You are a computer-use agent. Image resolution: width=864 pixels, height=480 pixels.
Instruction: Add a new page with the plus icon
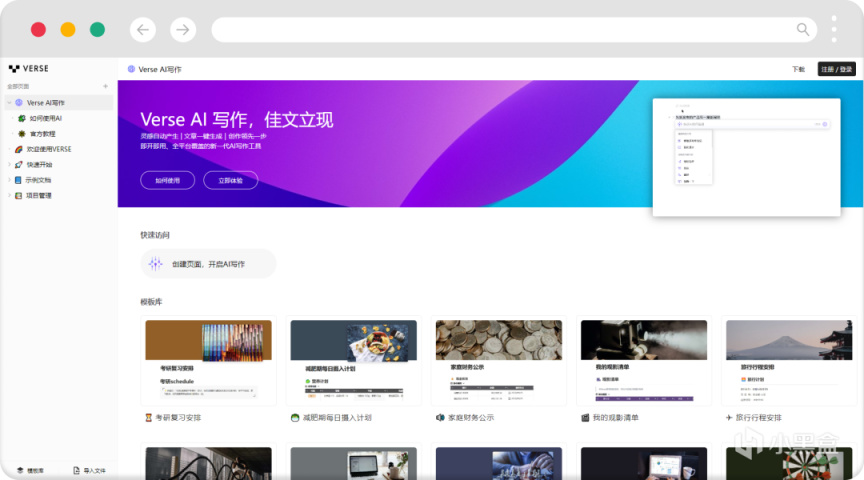[x=105, y=86]
